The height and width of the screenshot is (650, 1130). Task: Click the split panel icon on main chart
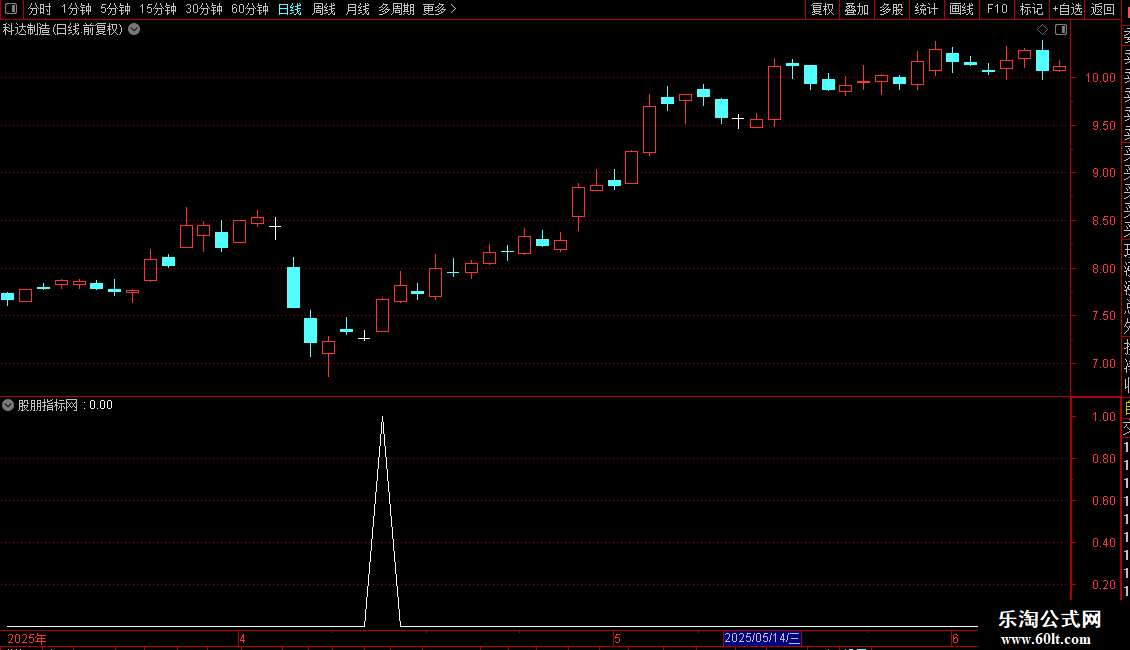1061,30
